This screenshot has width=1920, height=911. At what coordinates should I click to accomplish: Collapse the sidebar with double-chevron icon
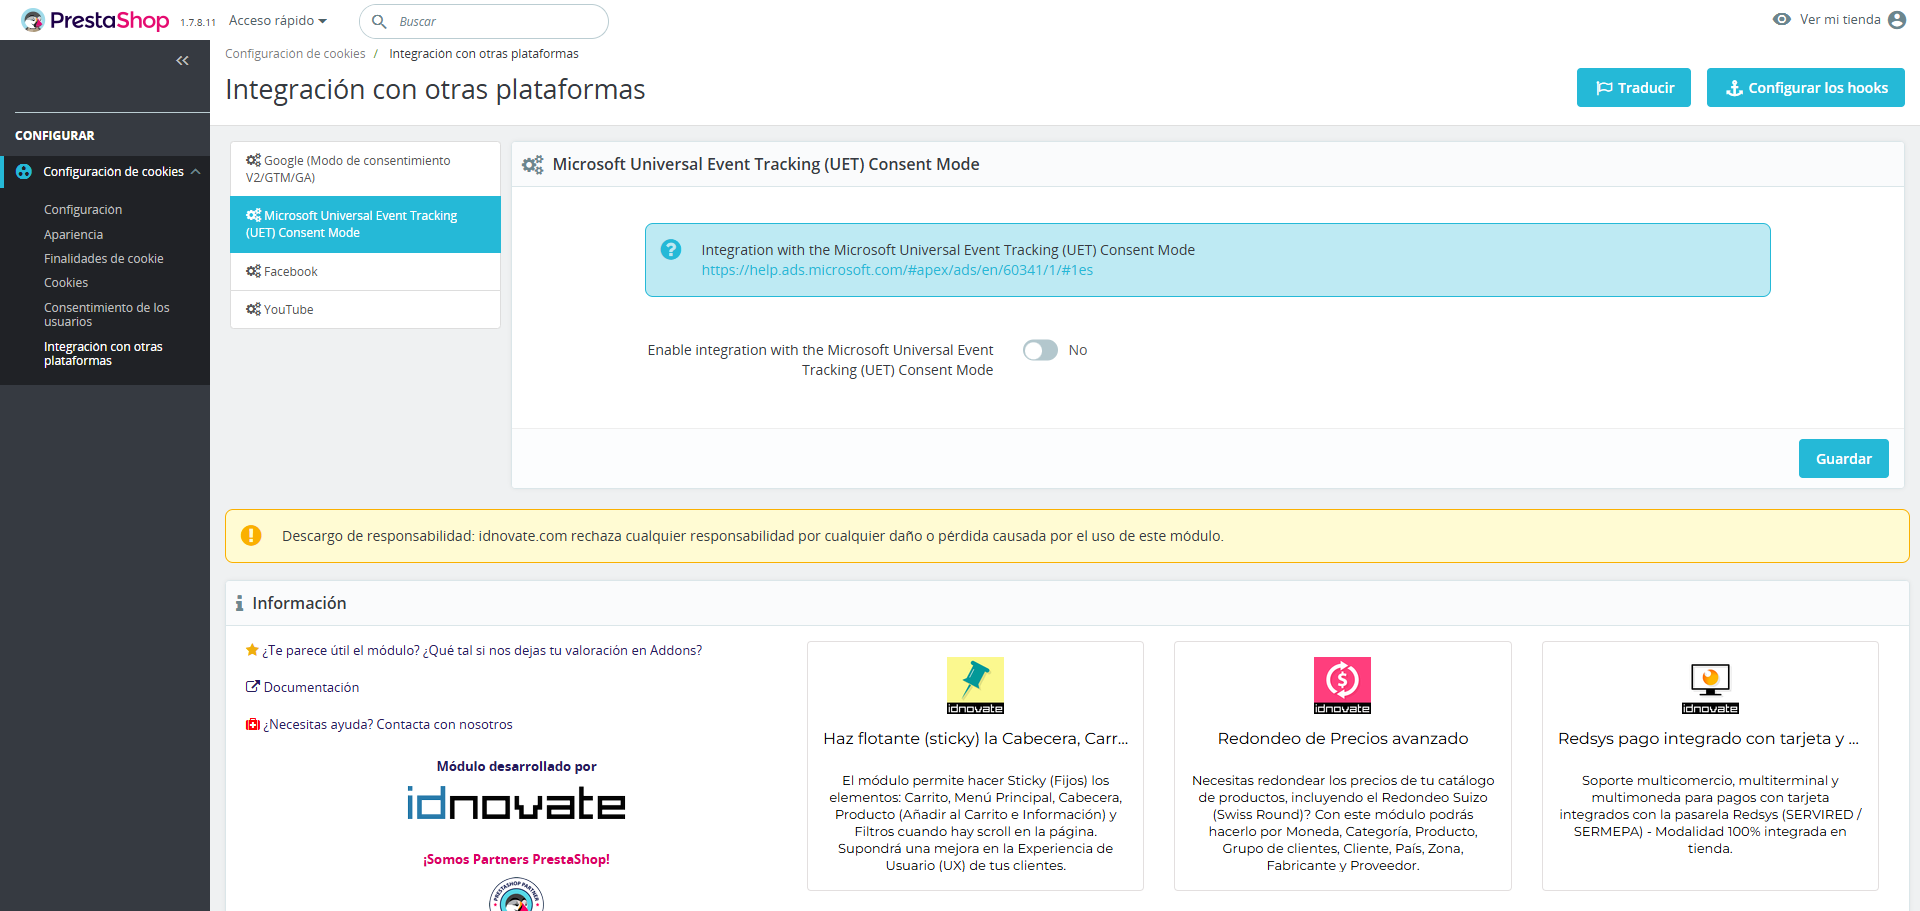tap(182, 61)
